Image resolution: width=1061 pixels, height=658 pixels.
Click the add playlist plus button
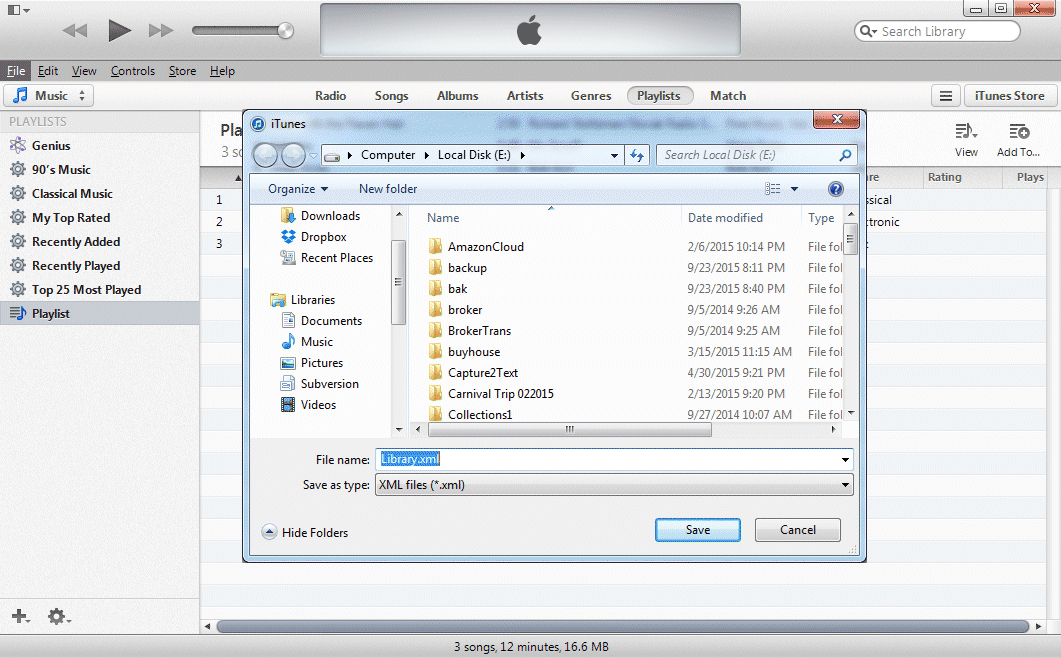click(20, 616)
